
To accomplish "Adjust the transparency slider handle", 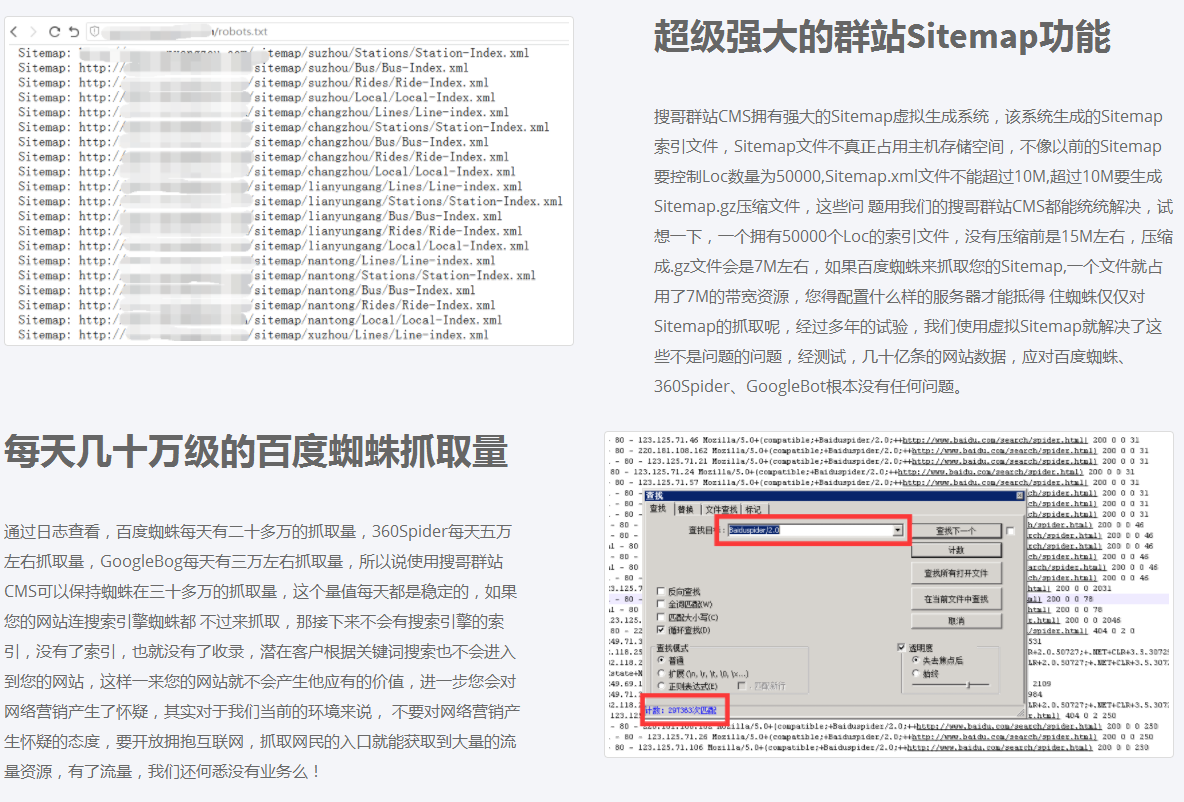I will pos(968,685).
